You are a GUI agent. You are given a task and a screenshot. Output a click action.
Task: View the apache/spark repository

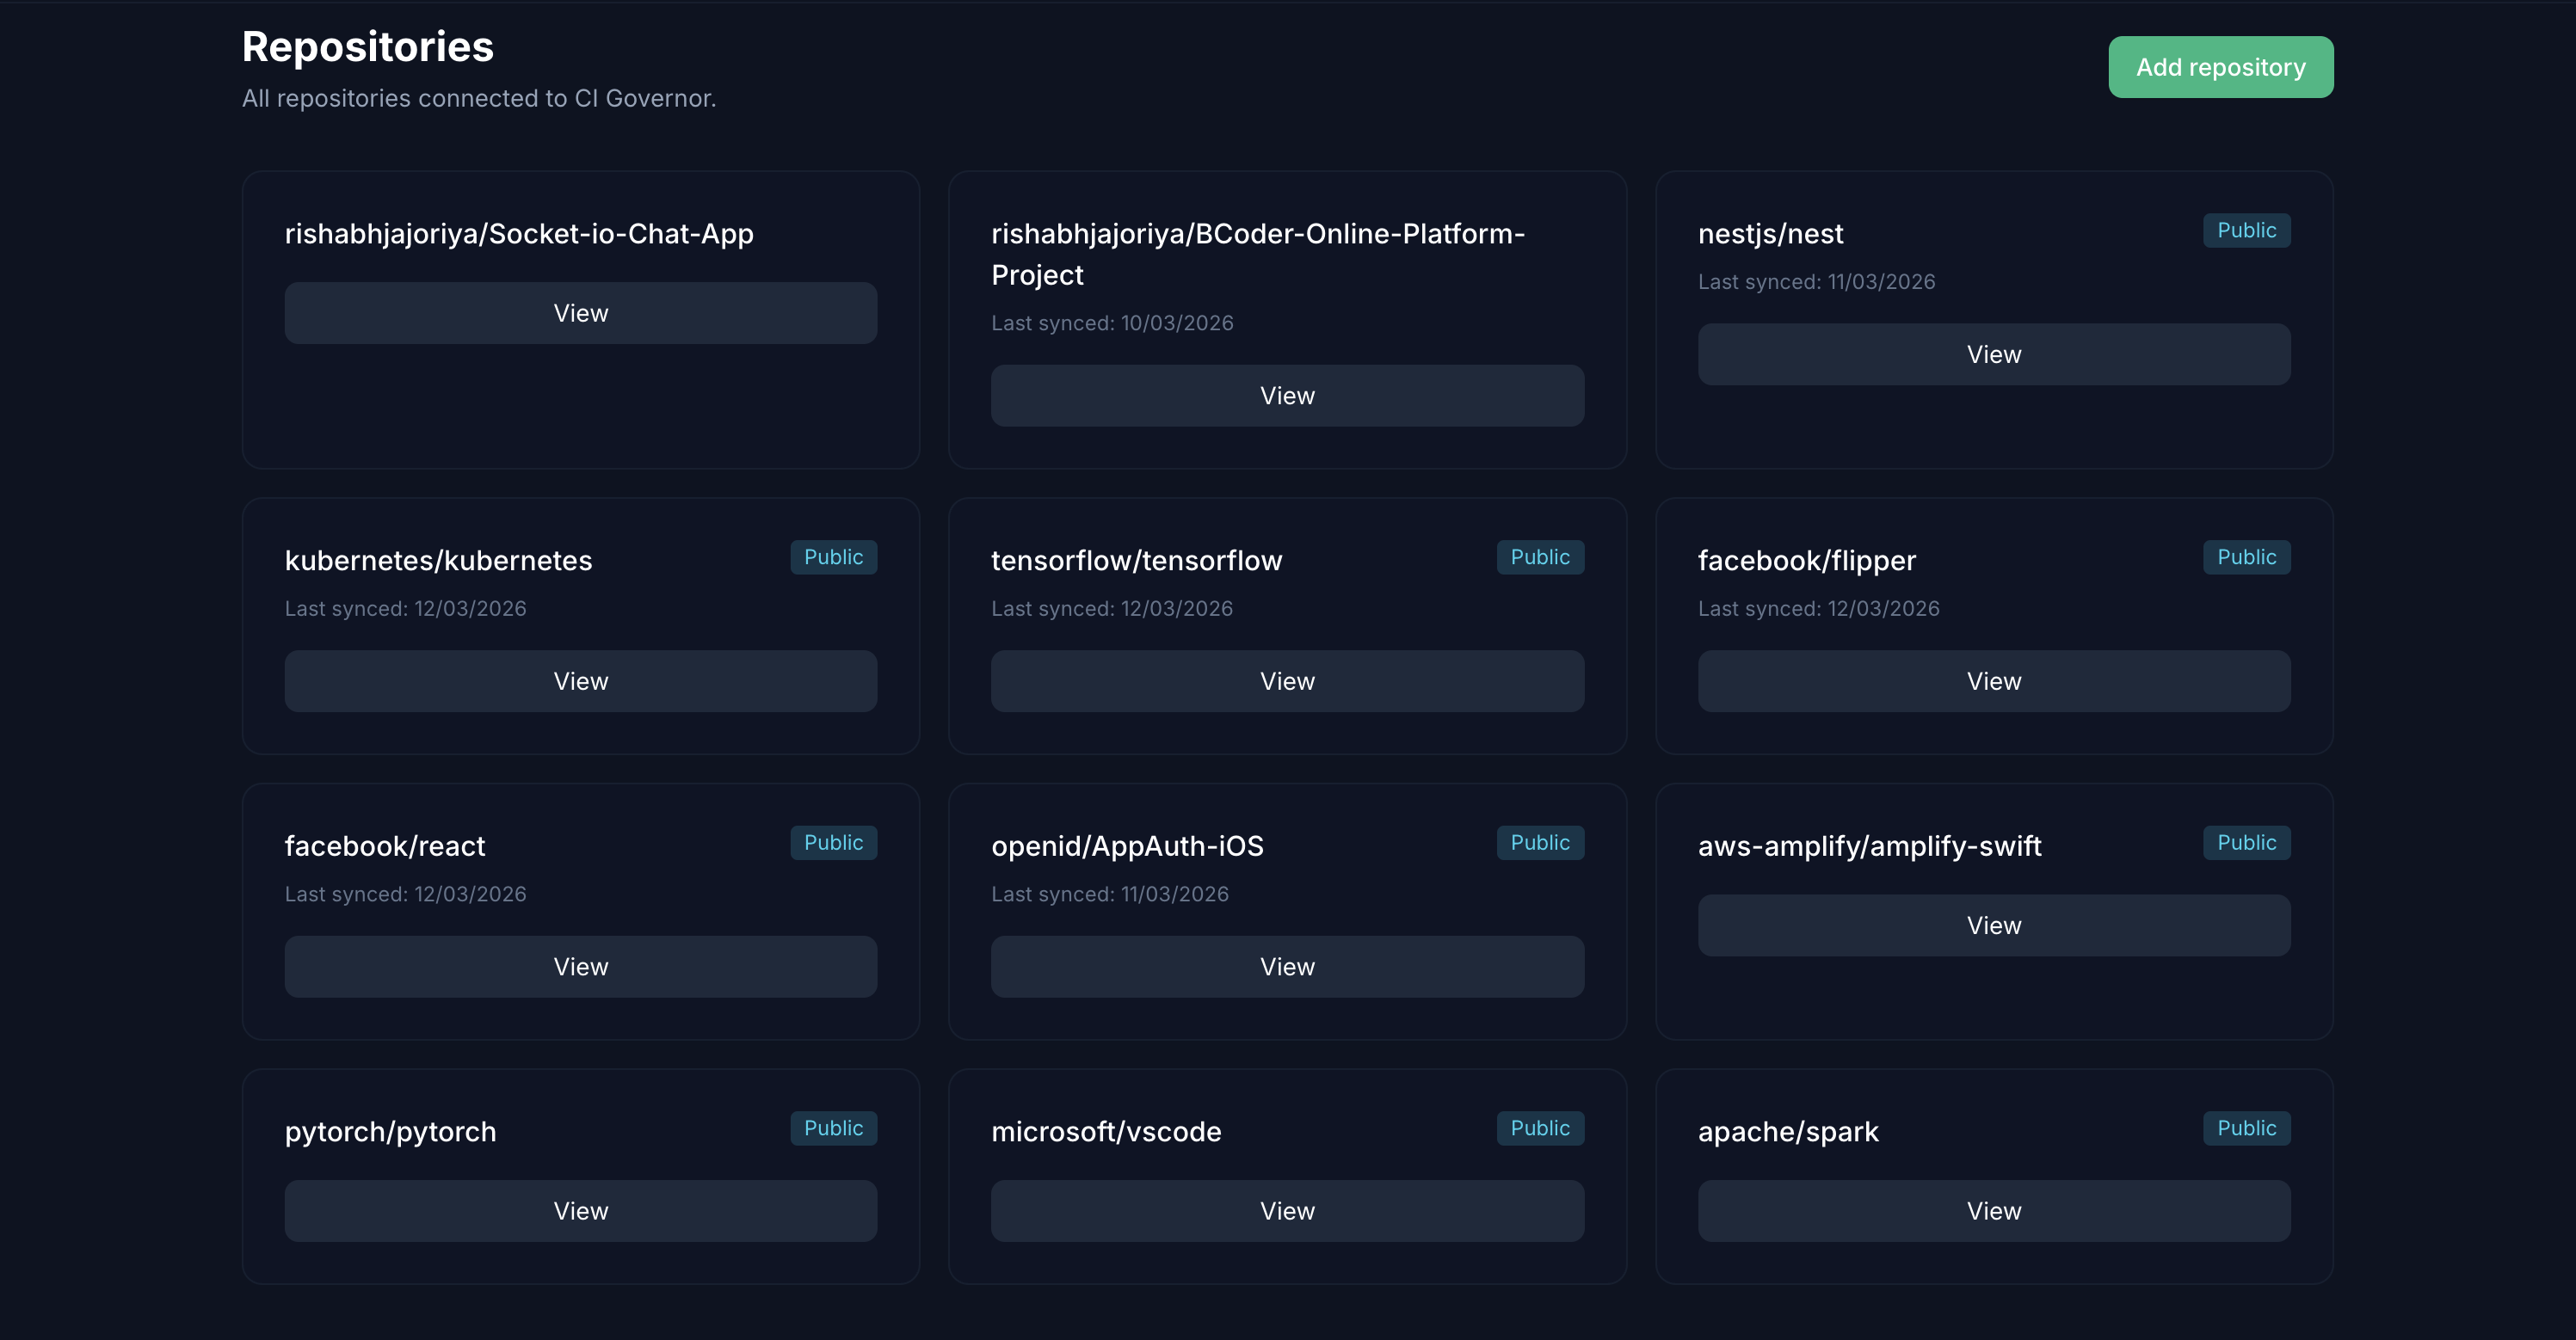tap(1993, 1211)
